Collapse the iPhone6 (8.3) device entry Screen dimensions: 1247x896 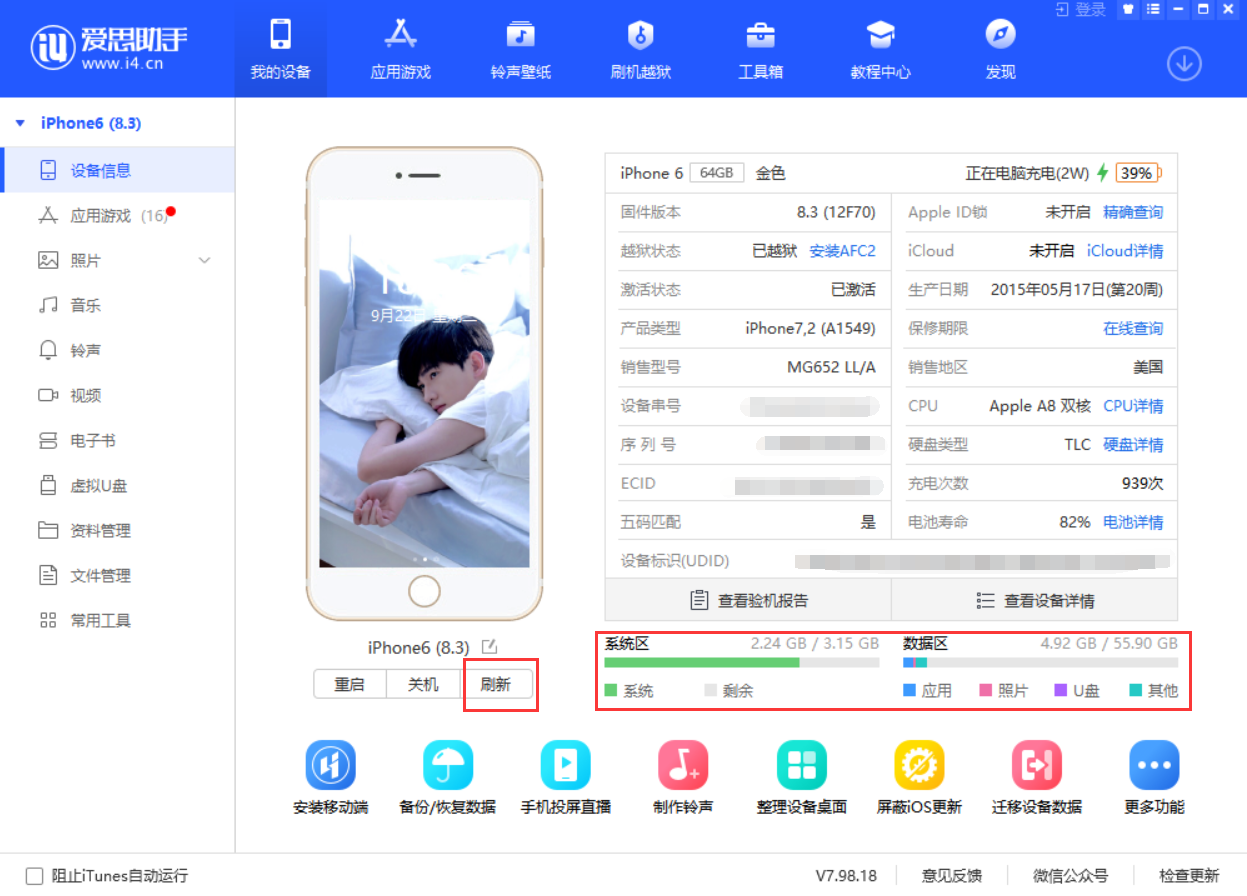click(22, 122)
